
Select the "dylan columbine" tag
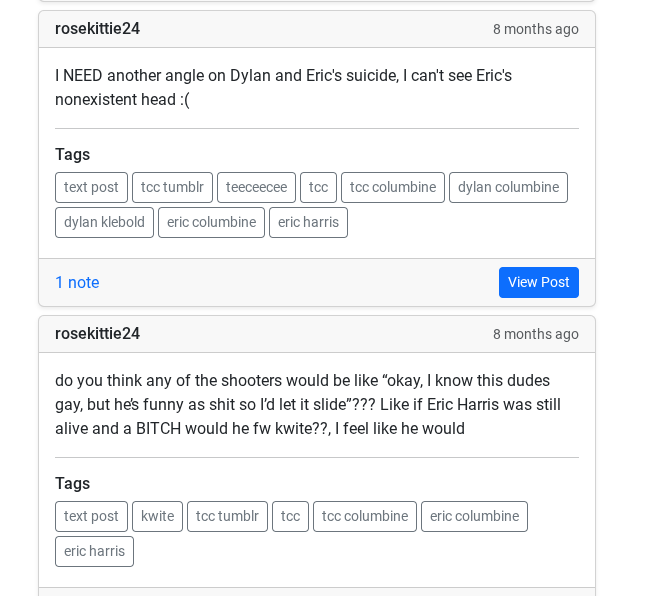508,187
